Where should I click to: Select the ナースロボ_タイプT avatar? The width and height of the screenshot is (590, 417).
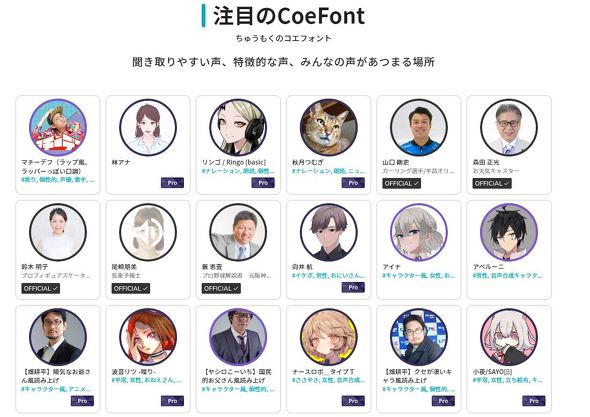pyautogui.click(x=328, y=337)
